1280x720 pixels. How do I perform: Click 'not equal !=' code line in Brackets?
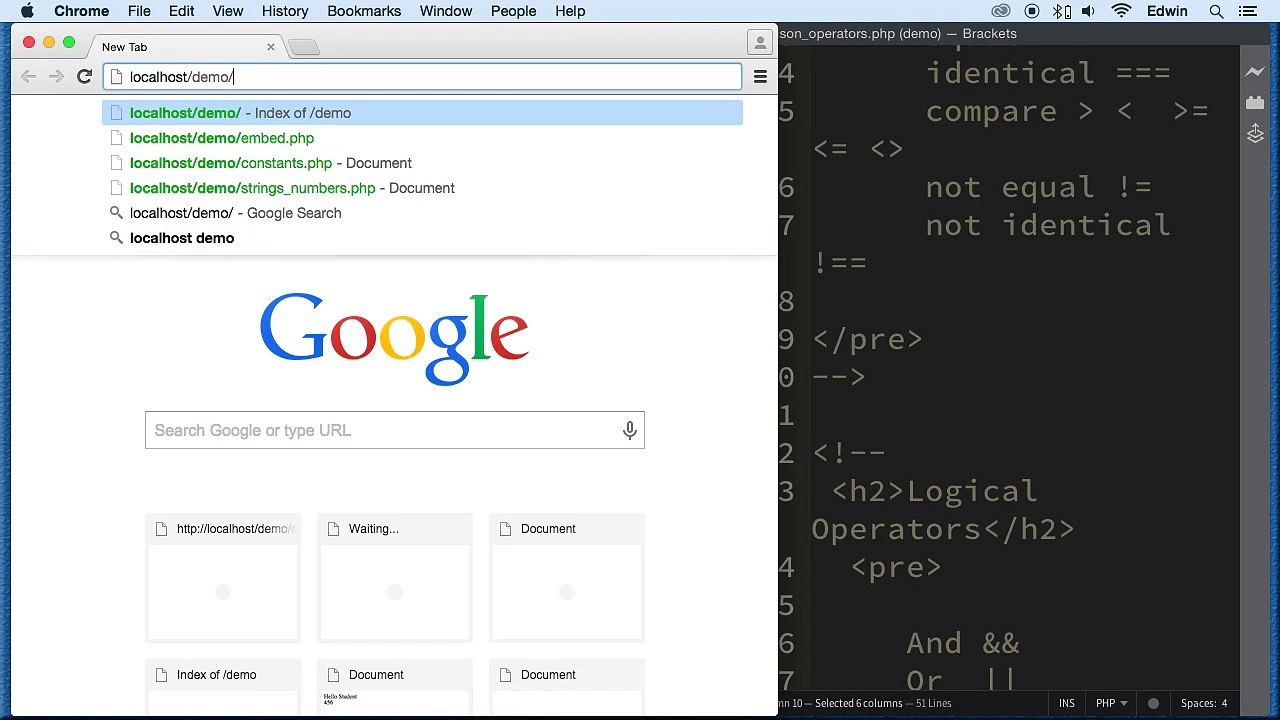1039,187
